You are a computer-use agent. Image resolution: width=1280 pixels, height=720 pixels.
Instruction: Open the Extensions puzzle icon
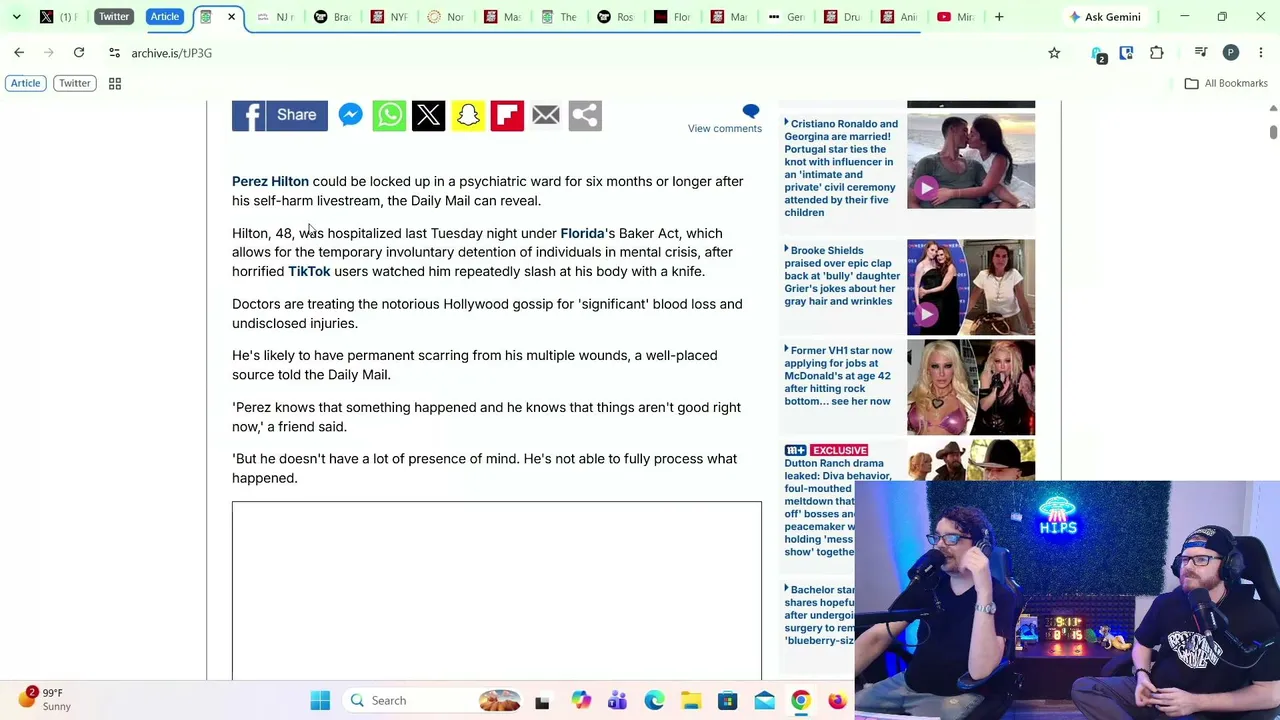(x=1157, y=53)
